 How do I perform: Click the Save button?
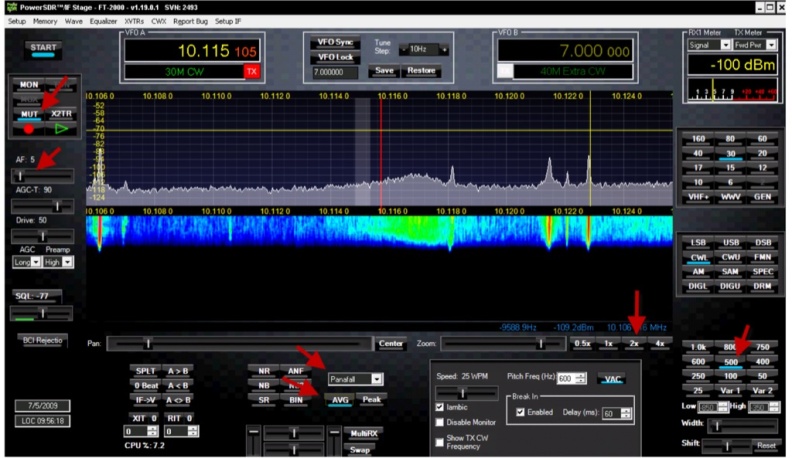tap(384, 71)
